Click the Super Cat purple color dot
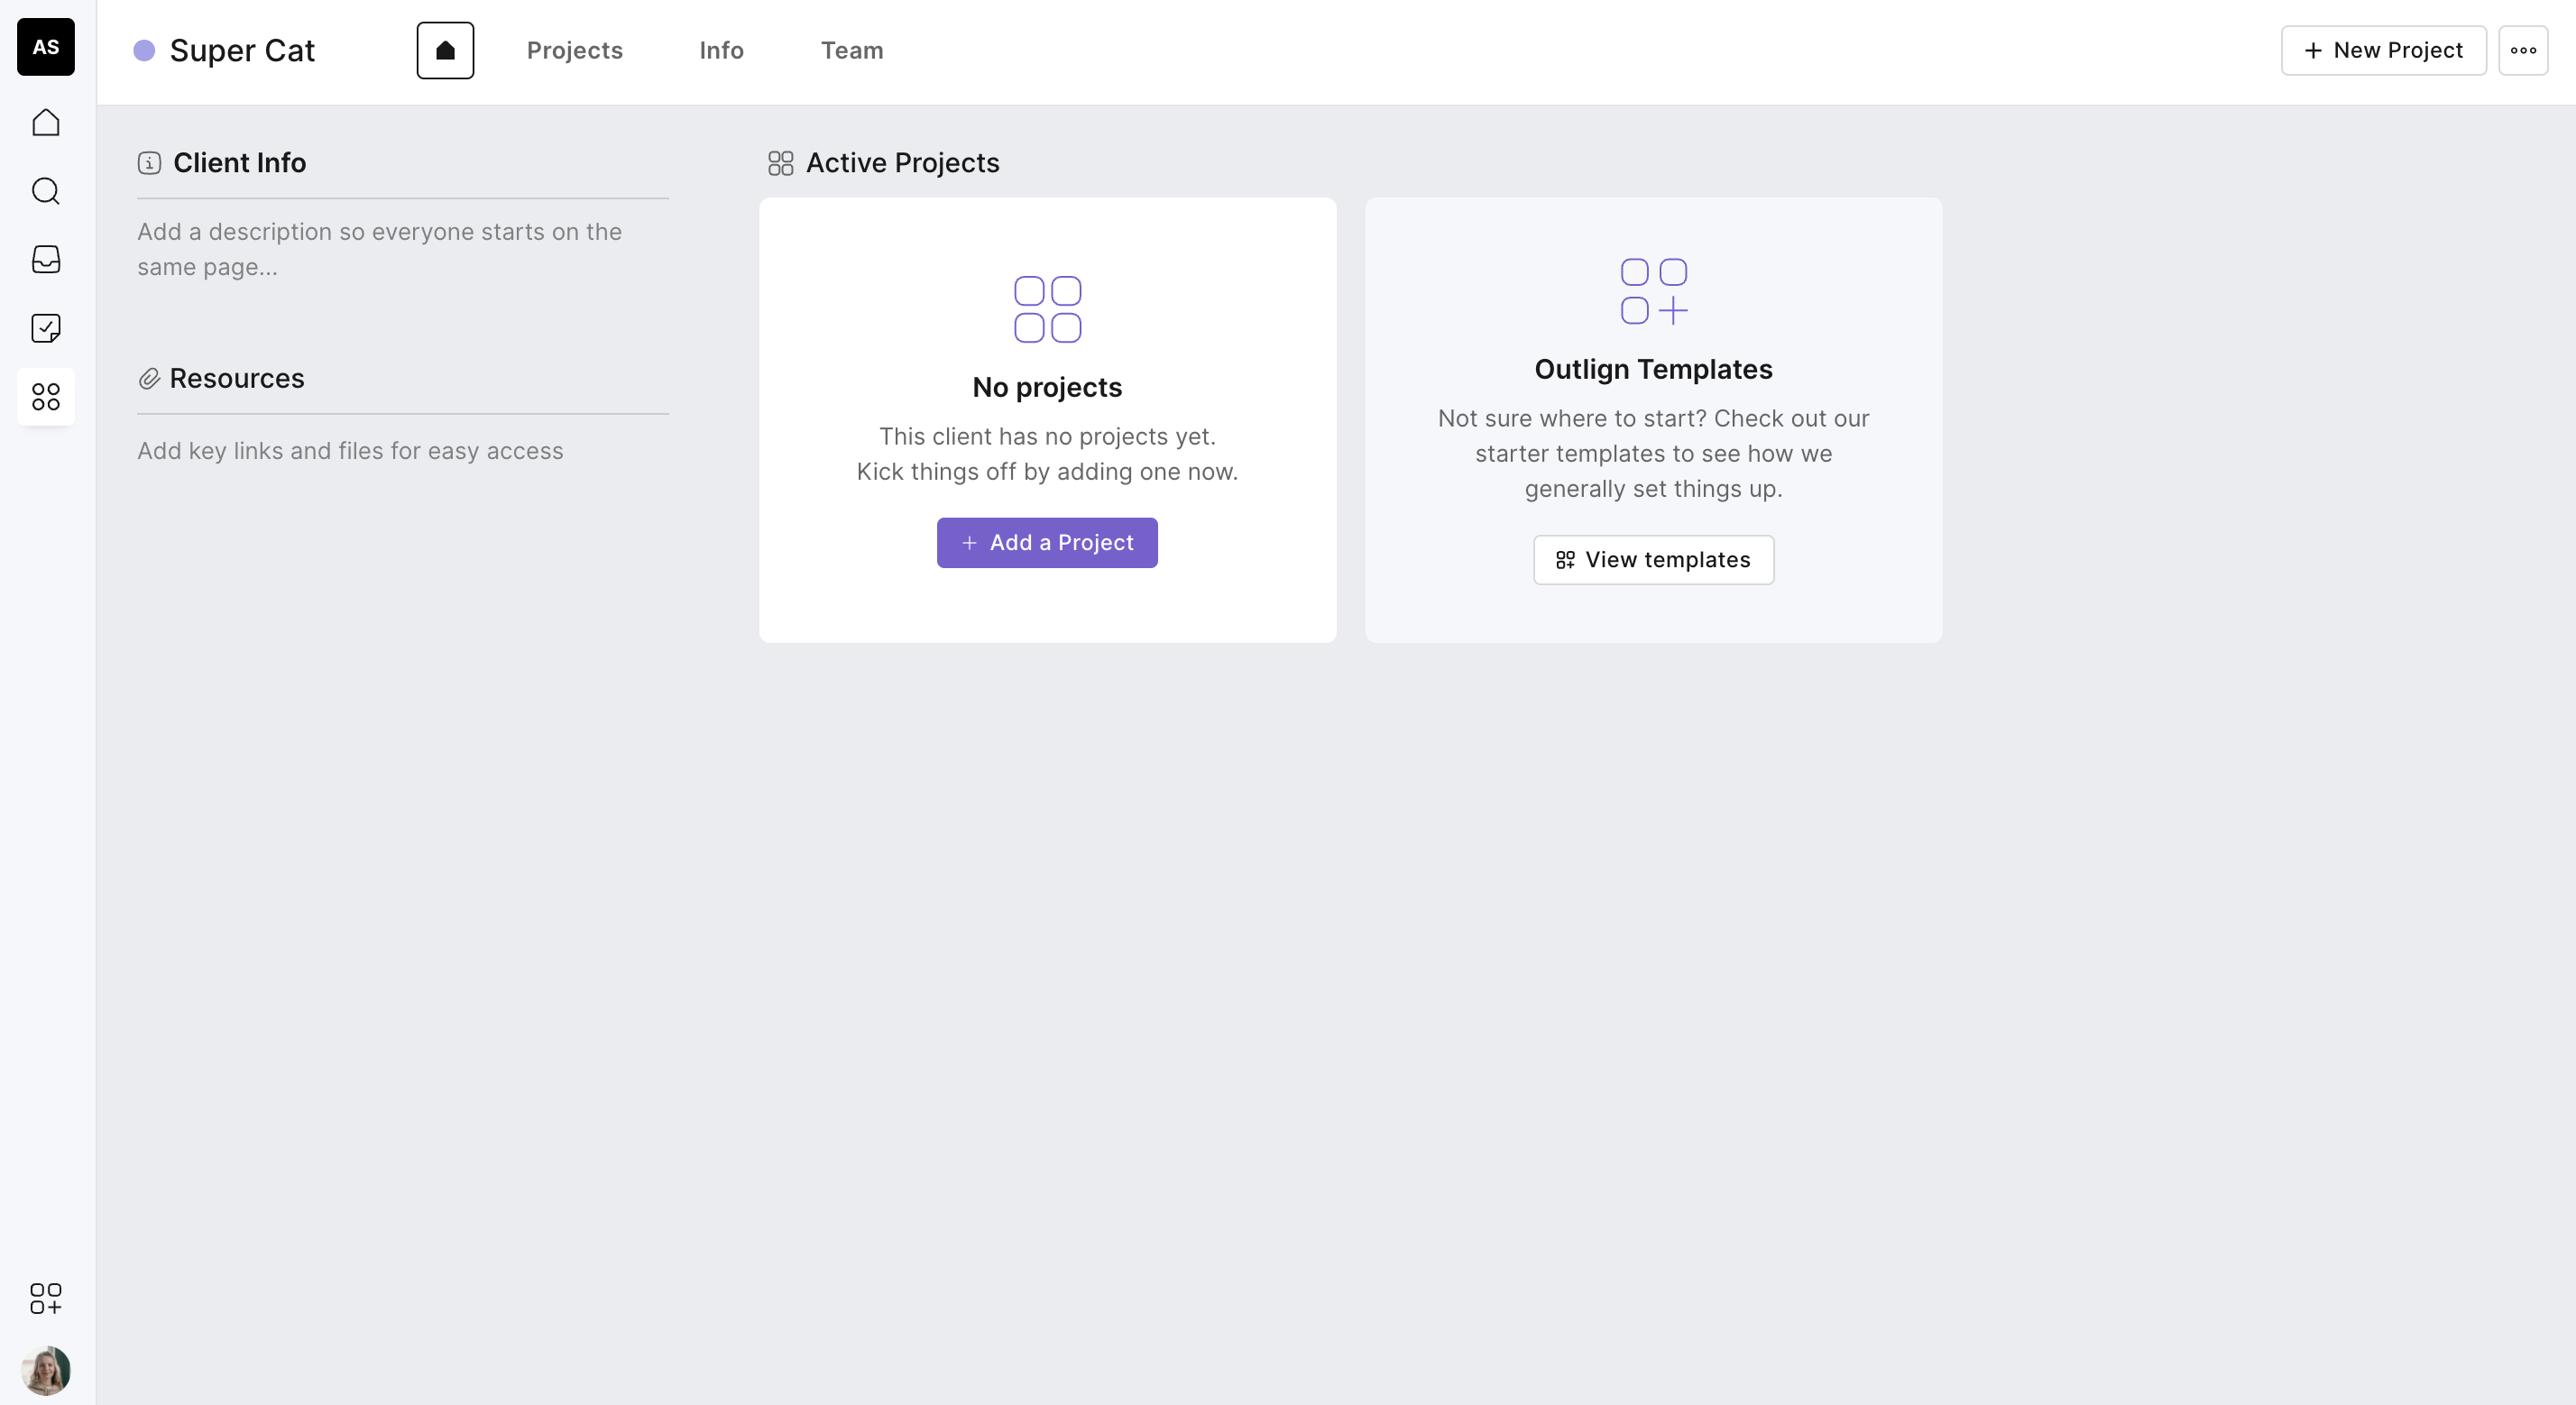This screenshot has height=1405, width=2576. pos(144,50)
